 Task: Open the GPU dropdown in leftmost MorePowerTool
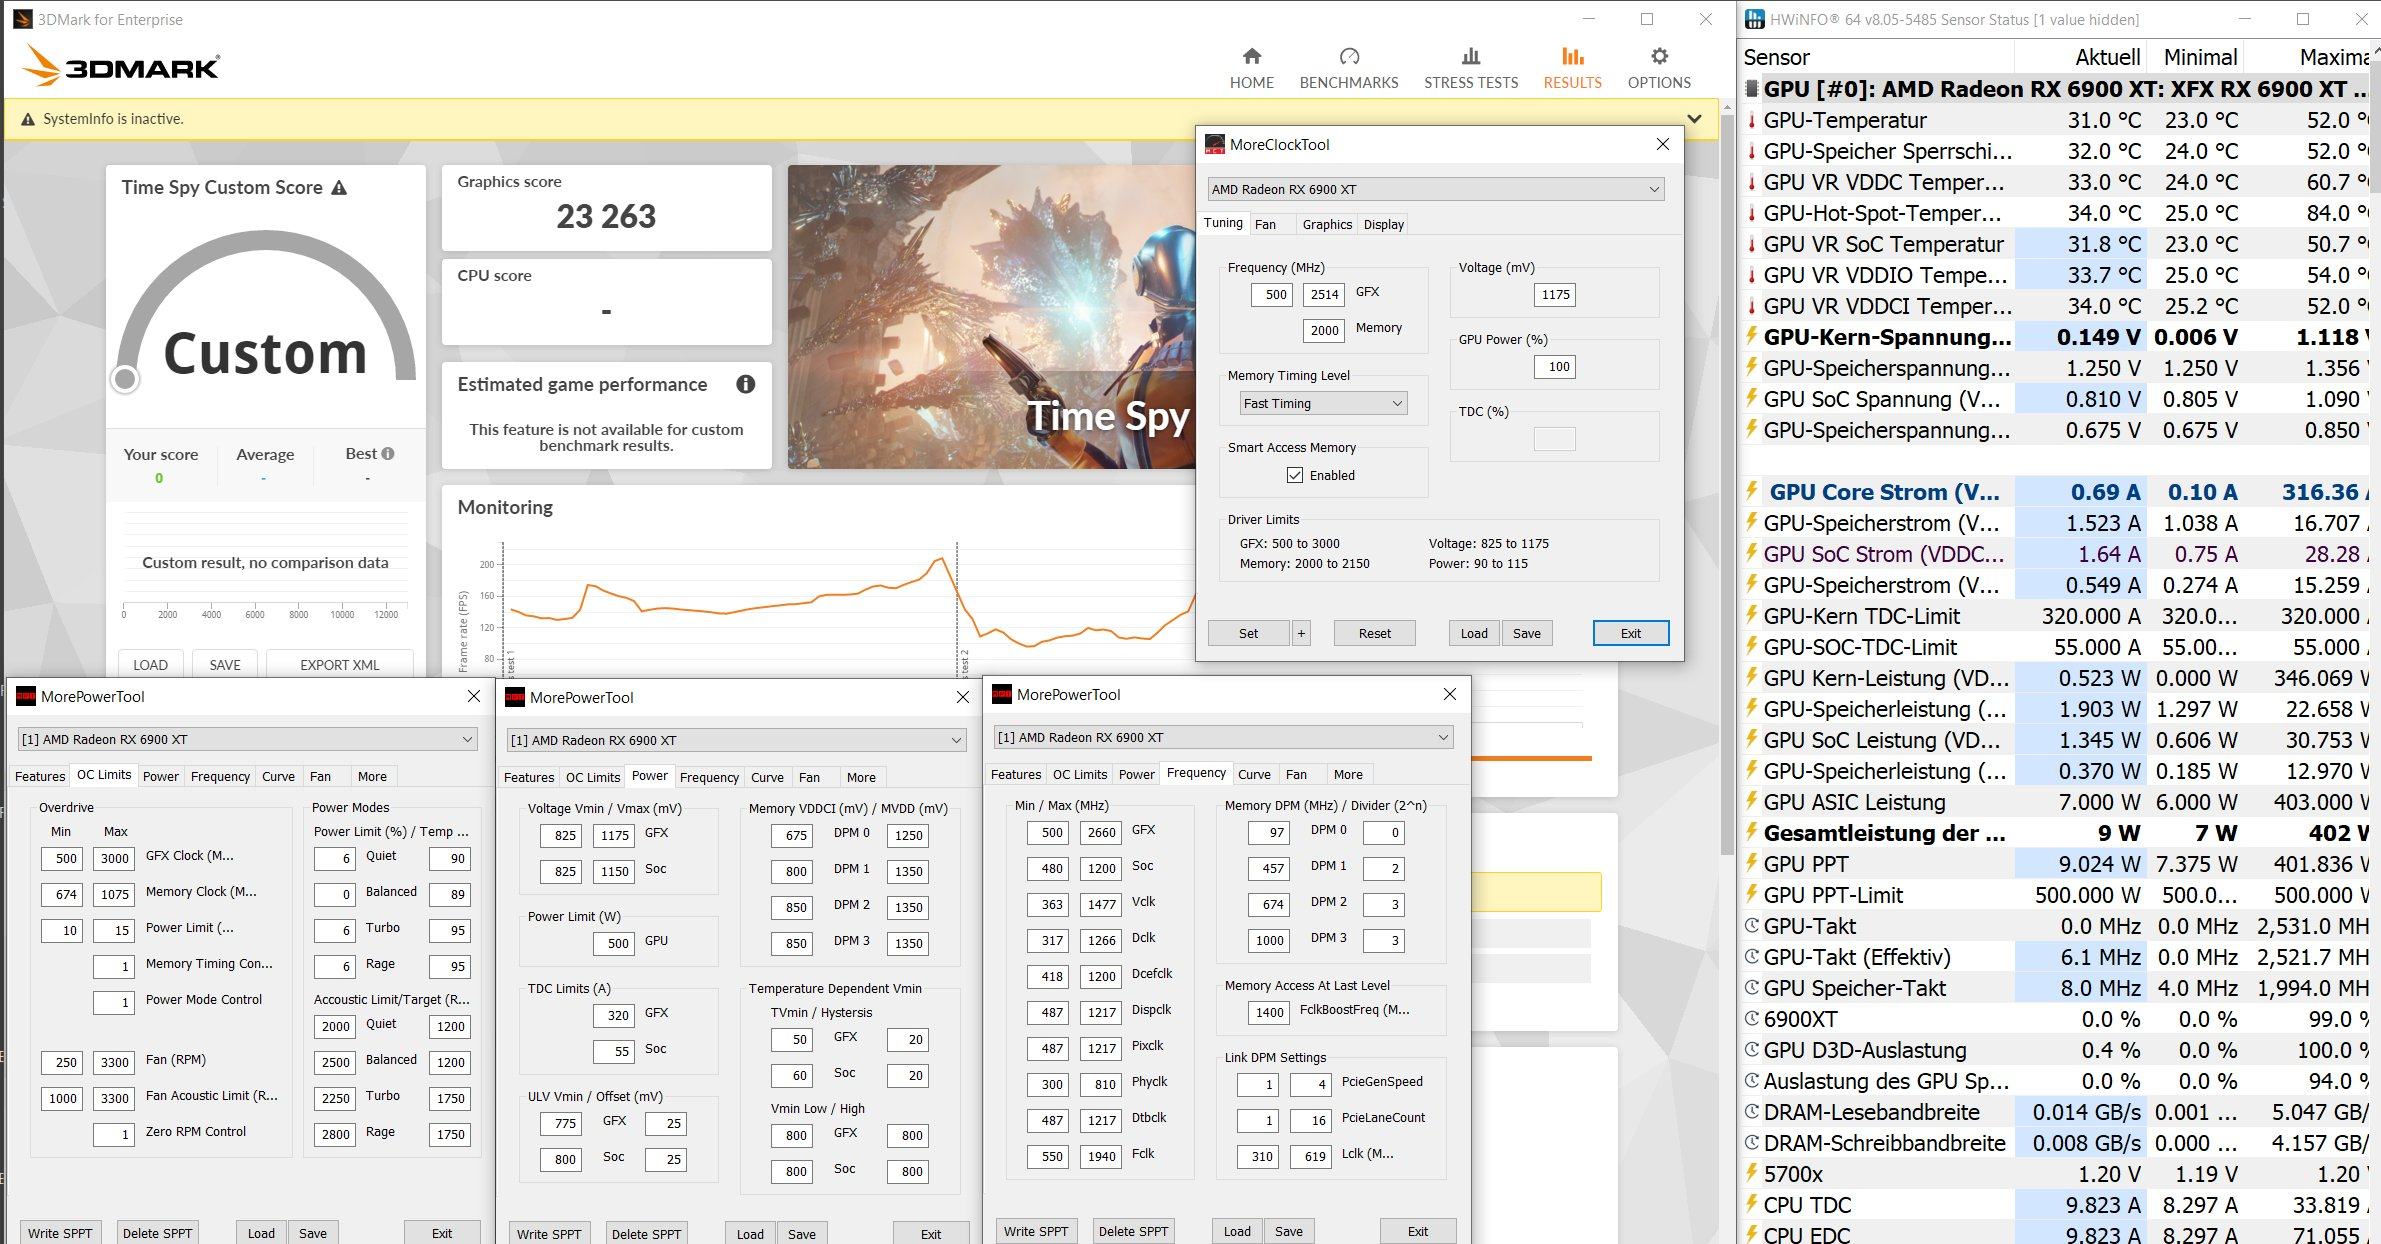point(247,739)
